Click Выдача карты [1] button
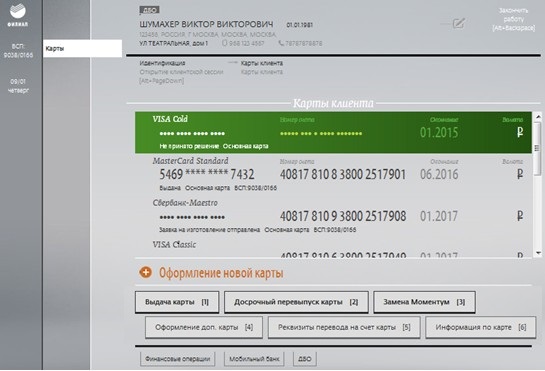The width and height of the screenshot is (545, 371). [x=177, y=302]
